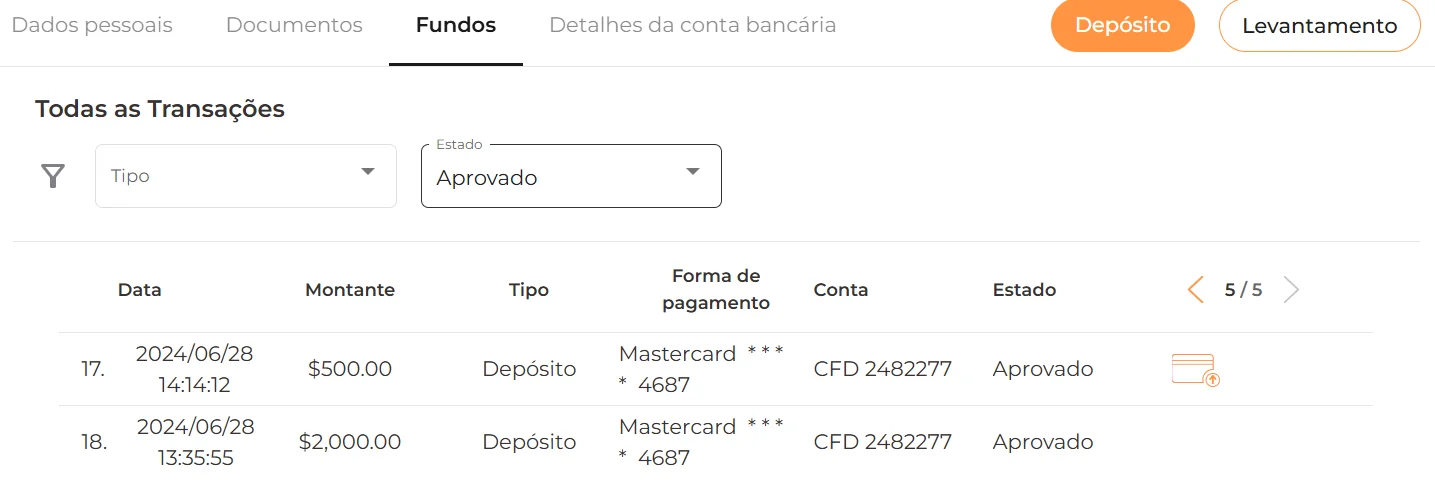Select the $500.00 deposit row

pos(350,369)
